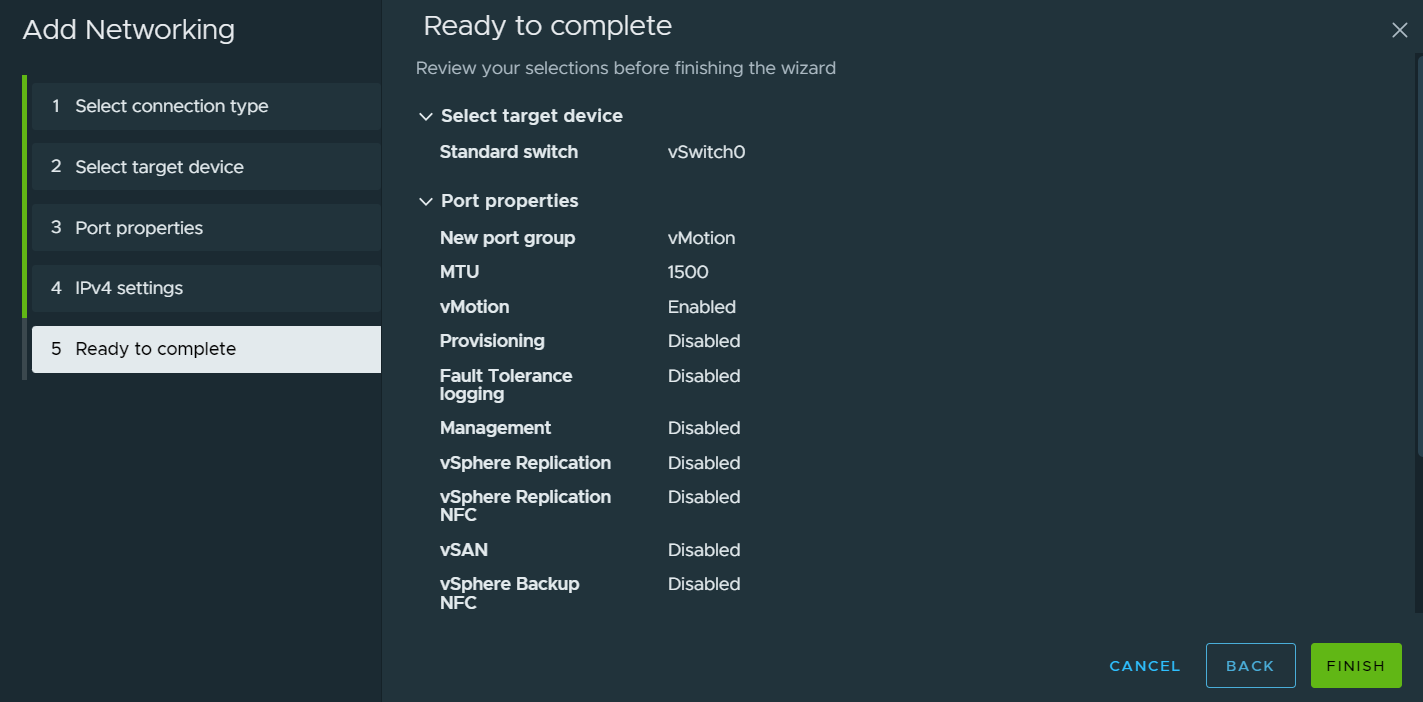Collapse the Port properties section chevron
Screen dimensions: 1423x702
426,202
